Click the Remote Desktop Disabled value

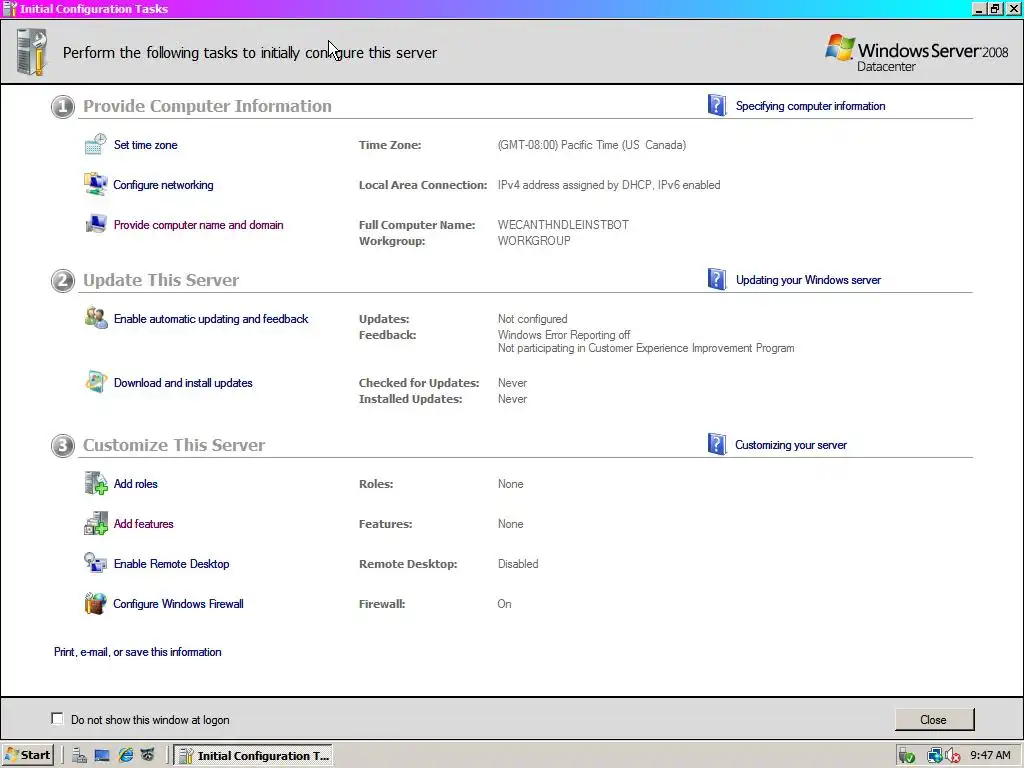tap(518, 564)
